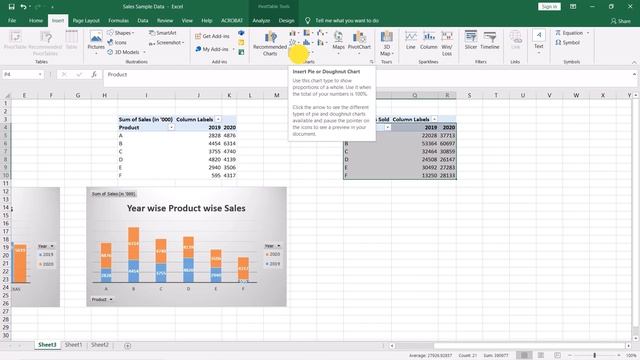
Task: Click the Select All corner of grid
Action: (6, 95)
